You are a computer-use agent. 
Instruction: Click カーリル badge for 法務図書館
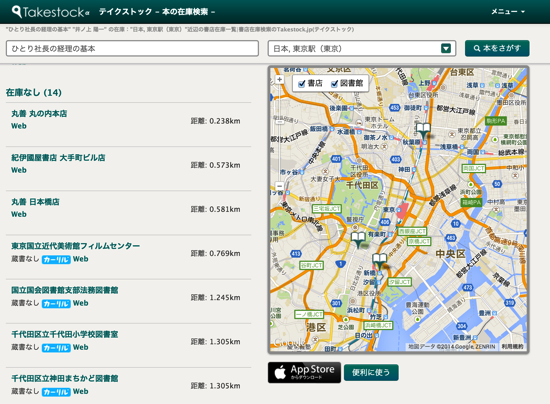coord(56,304)
